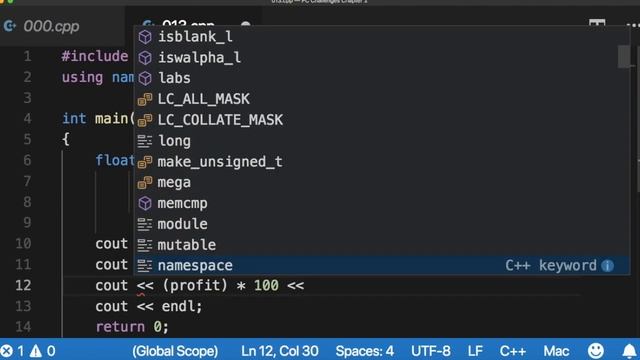
Task: Click the (Global Scope) status item
Action: tap(175, 351)
